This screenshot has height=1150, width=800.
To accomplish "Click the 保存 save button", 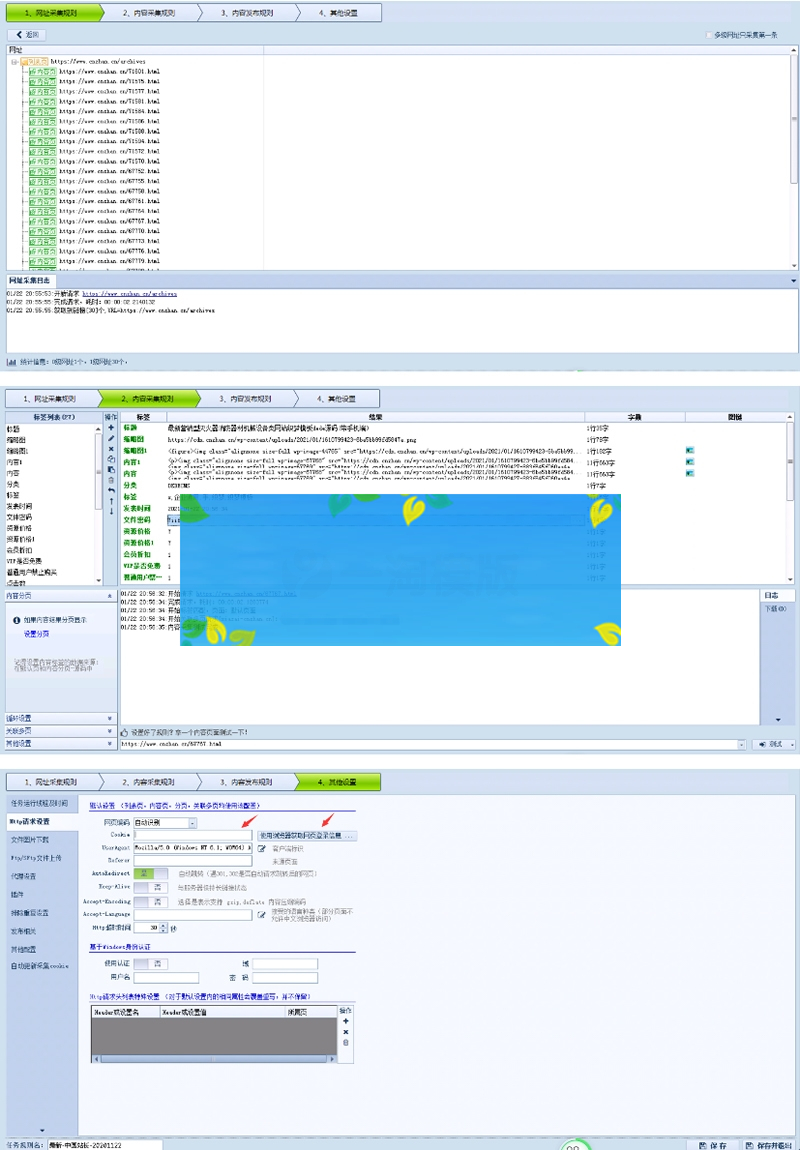I will point(712,1145).
